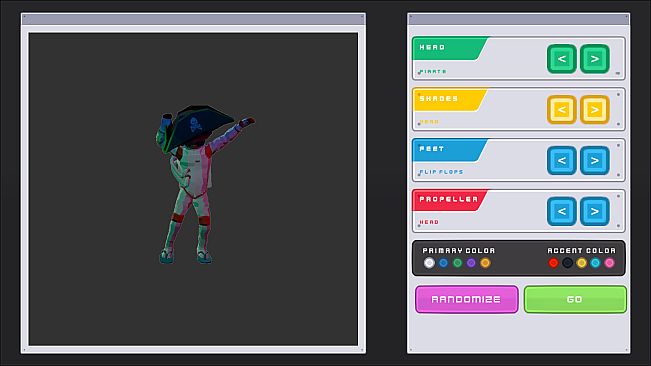Set accent color to red
This screenshot has height=366, width=651.
tap(553, 263)
